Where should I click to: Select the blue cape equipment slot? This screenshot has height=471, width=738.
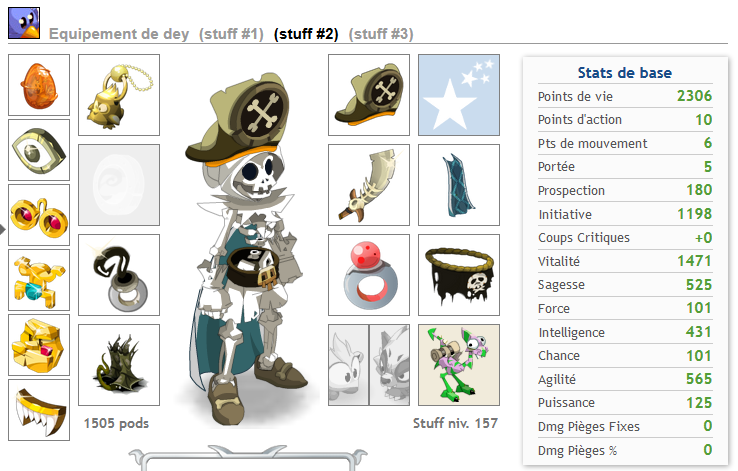click(459, 185)
